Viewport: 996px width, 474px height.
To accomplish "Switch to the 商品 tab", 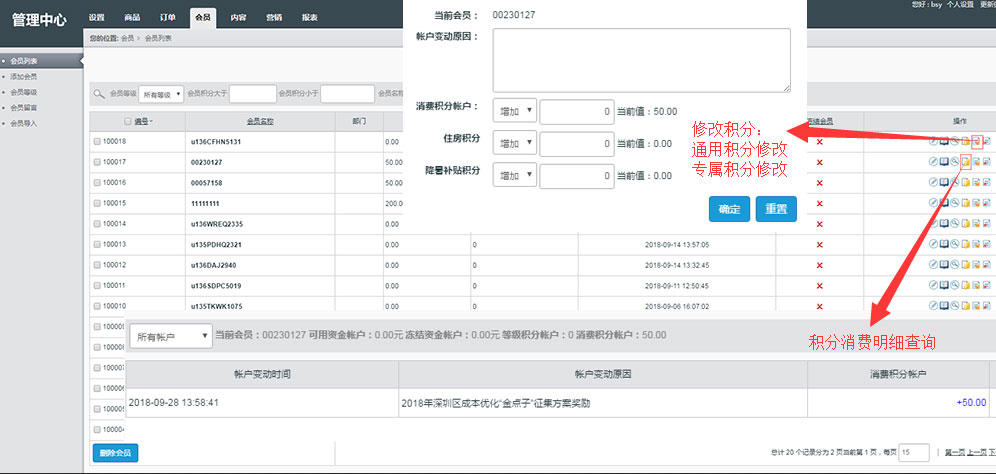I will click(132, 17).
